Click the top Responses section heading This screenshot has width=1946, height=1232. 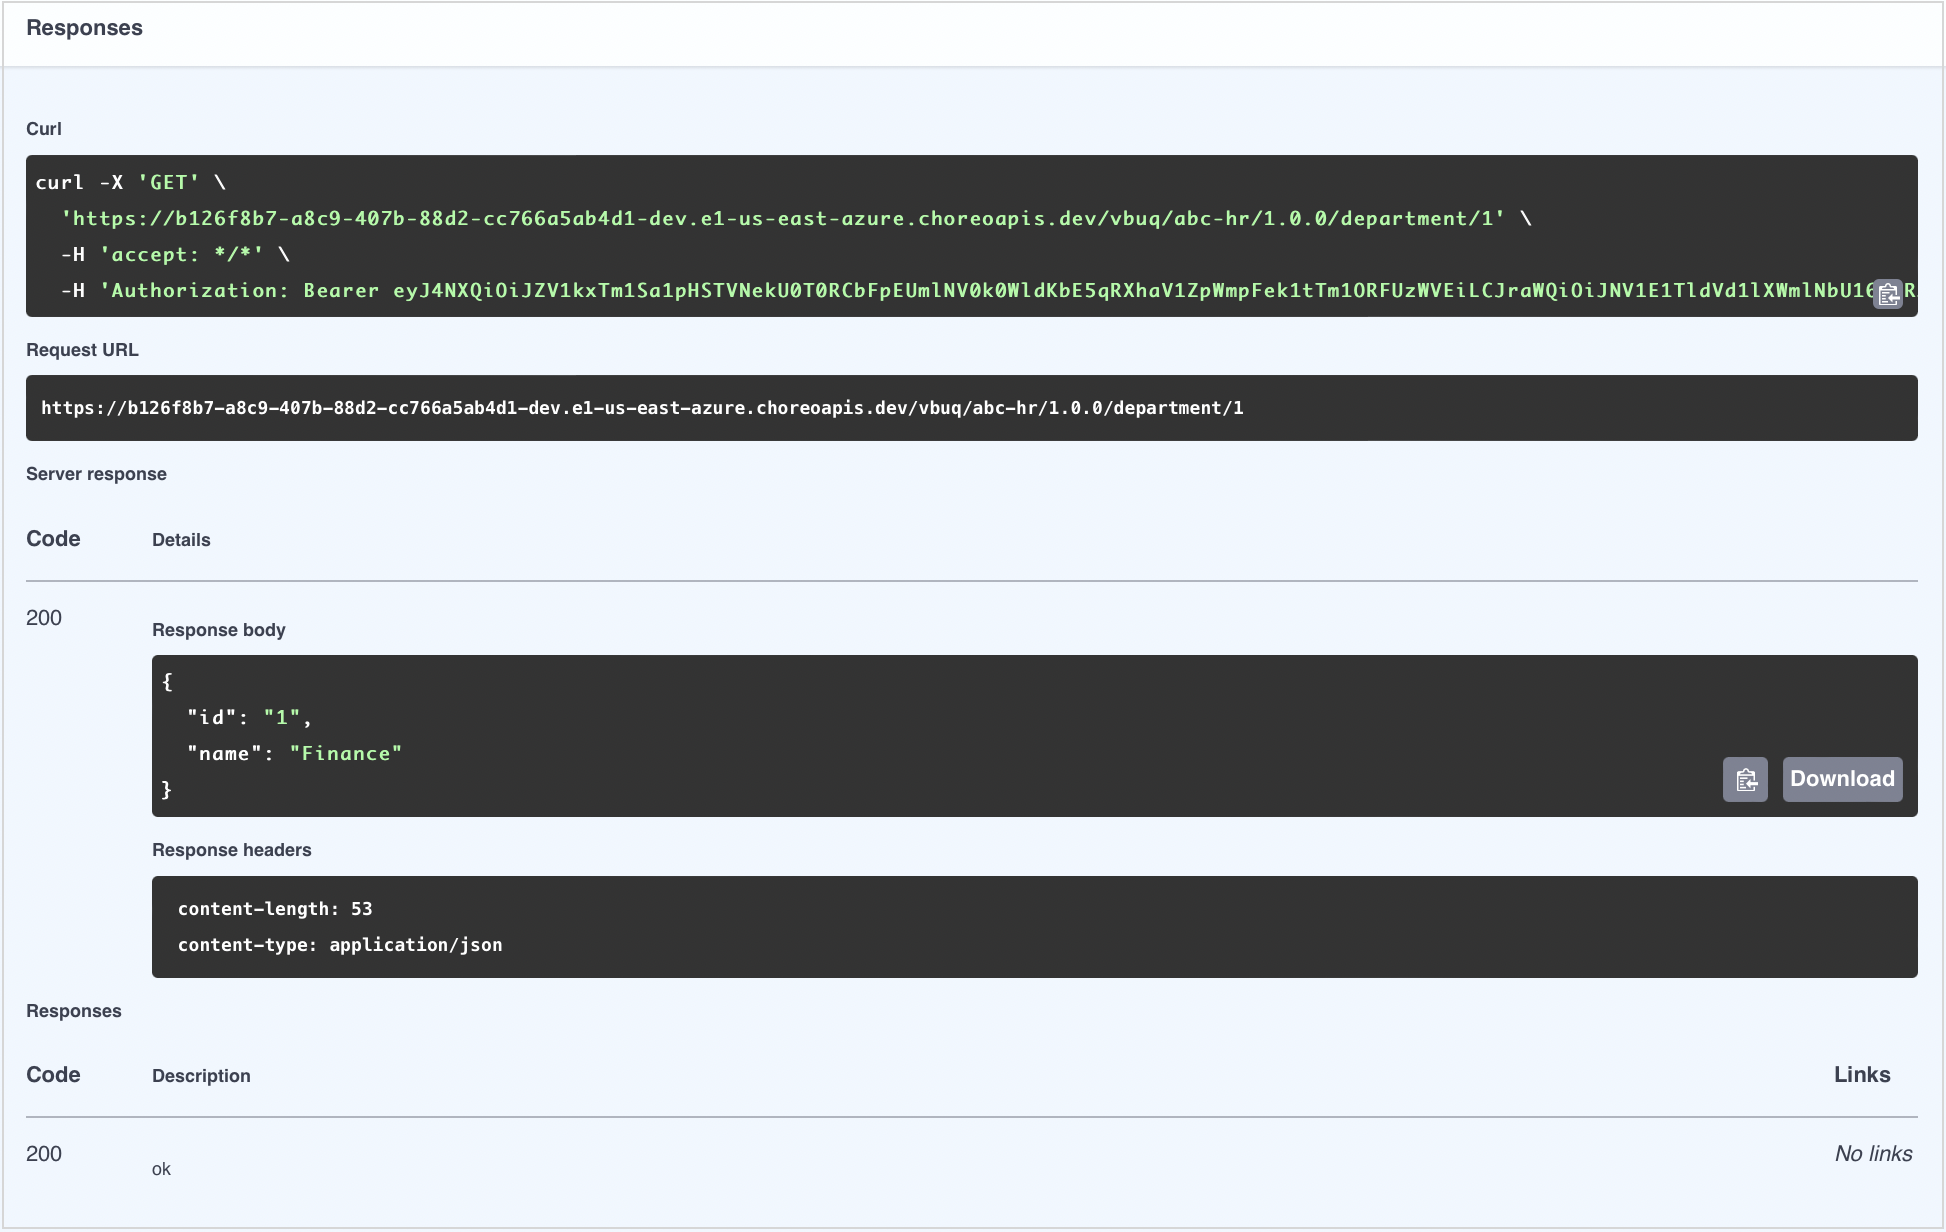[x=84, y=28]
